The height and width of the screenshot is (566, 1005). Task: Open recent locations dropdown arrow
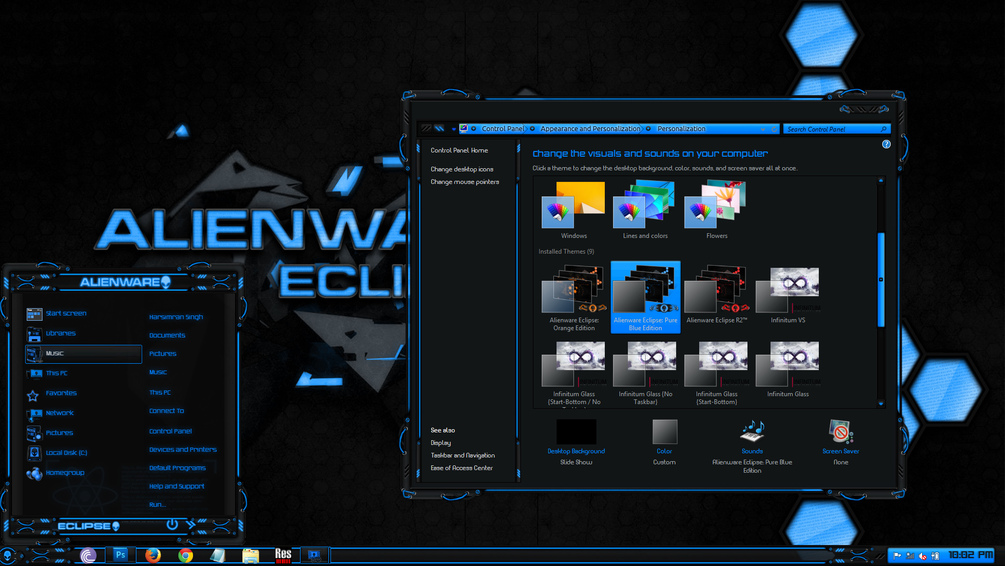coord(453,129)
